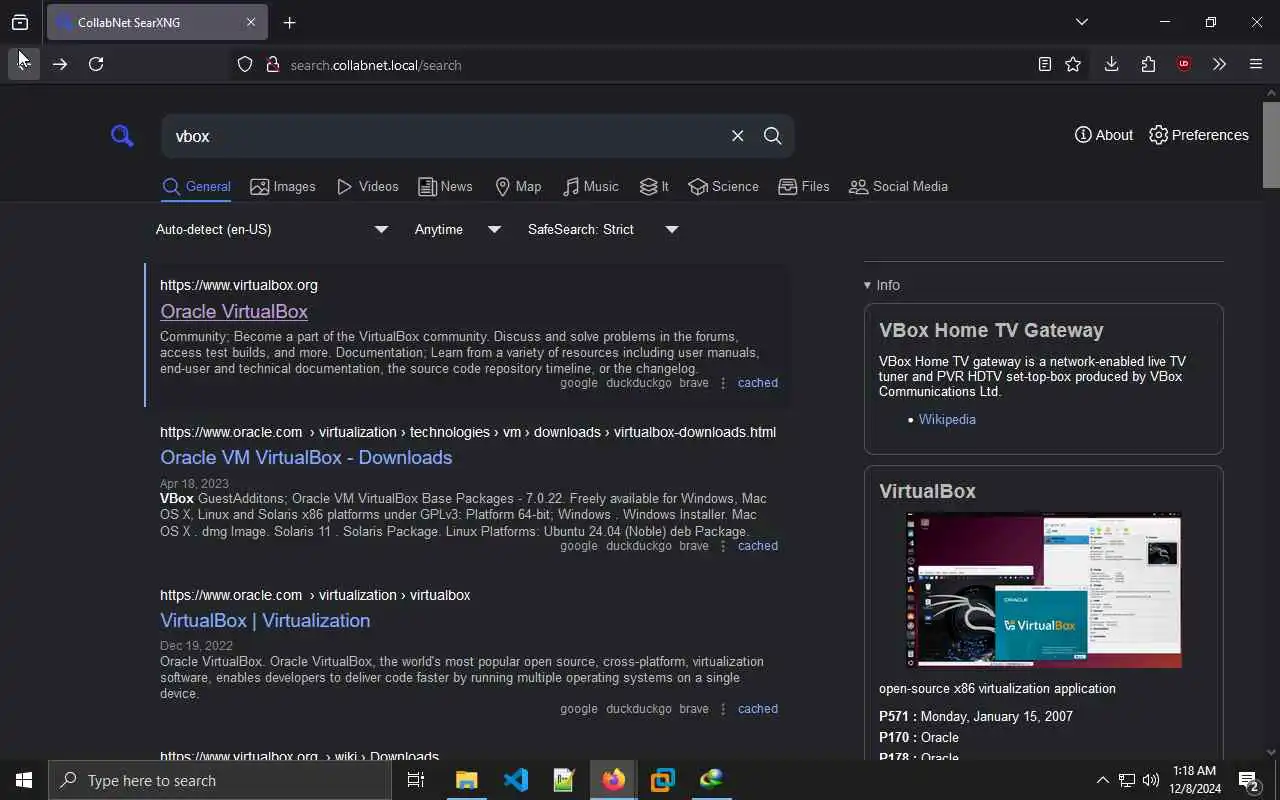Open Oracle VM VirtualBox - Downloads result
The image size is (1280, 800).
tap(306, 457)
